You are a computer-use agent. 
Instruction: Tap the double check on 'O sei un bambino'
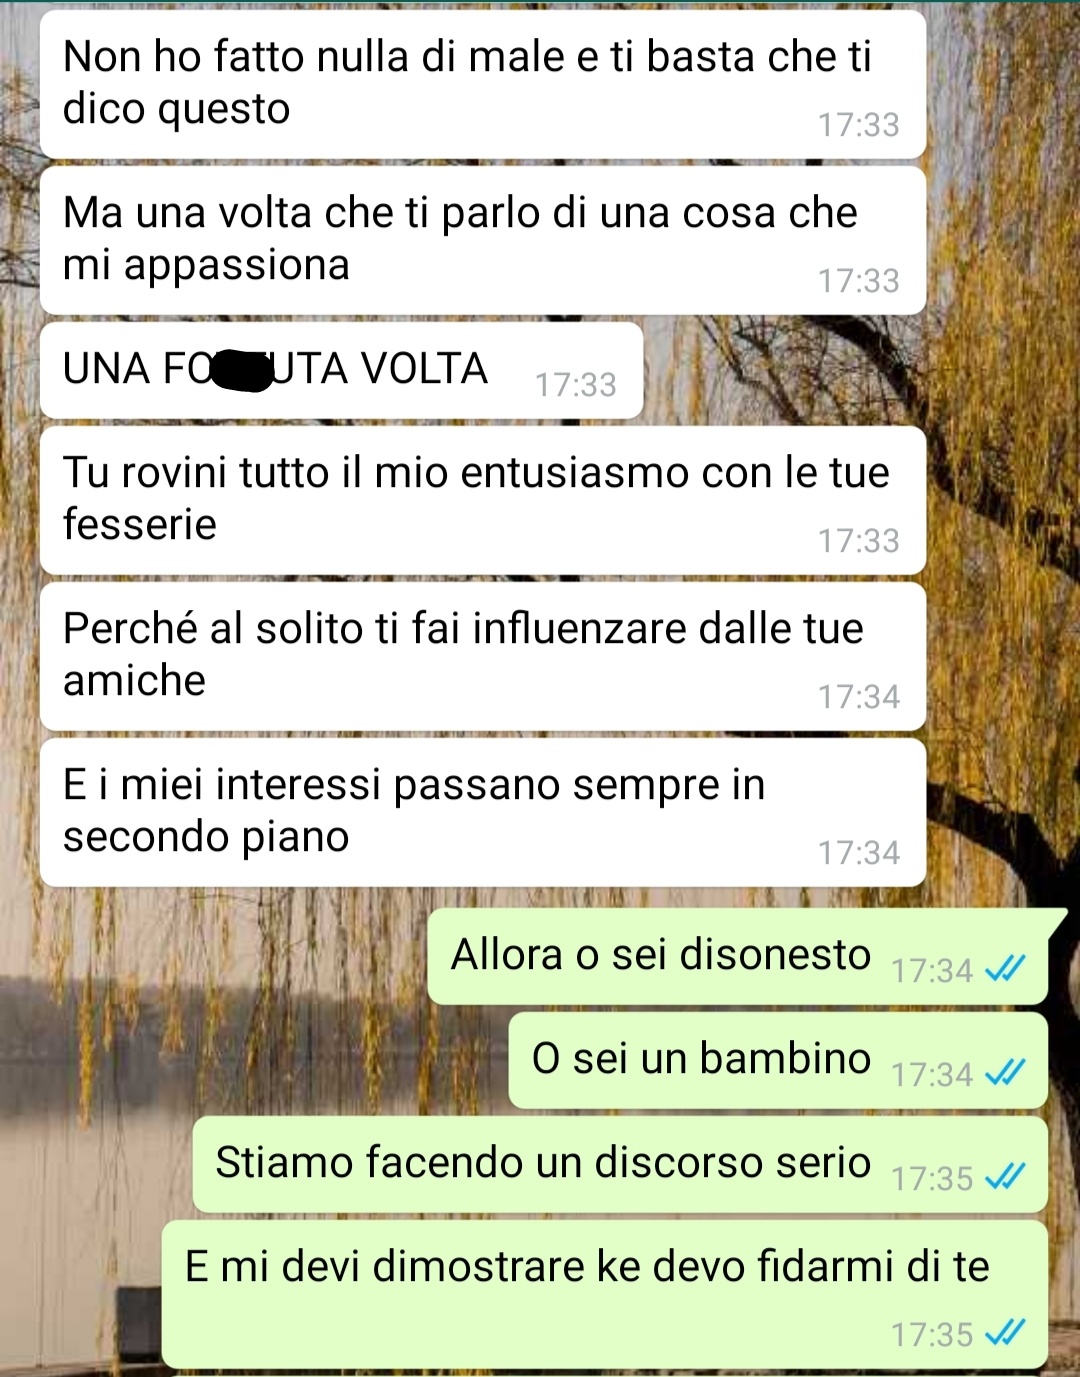click(x=1004, y=1073)
